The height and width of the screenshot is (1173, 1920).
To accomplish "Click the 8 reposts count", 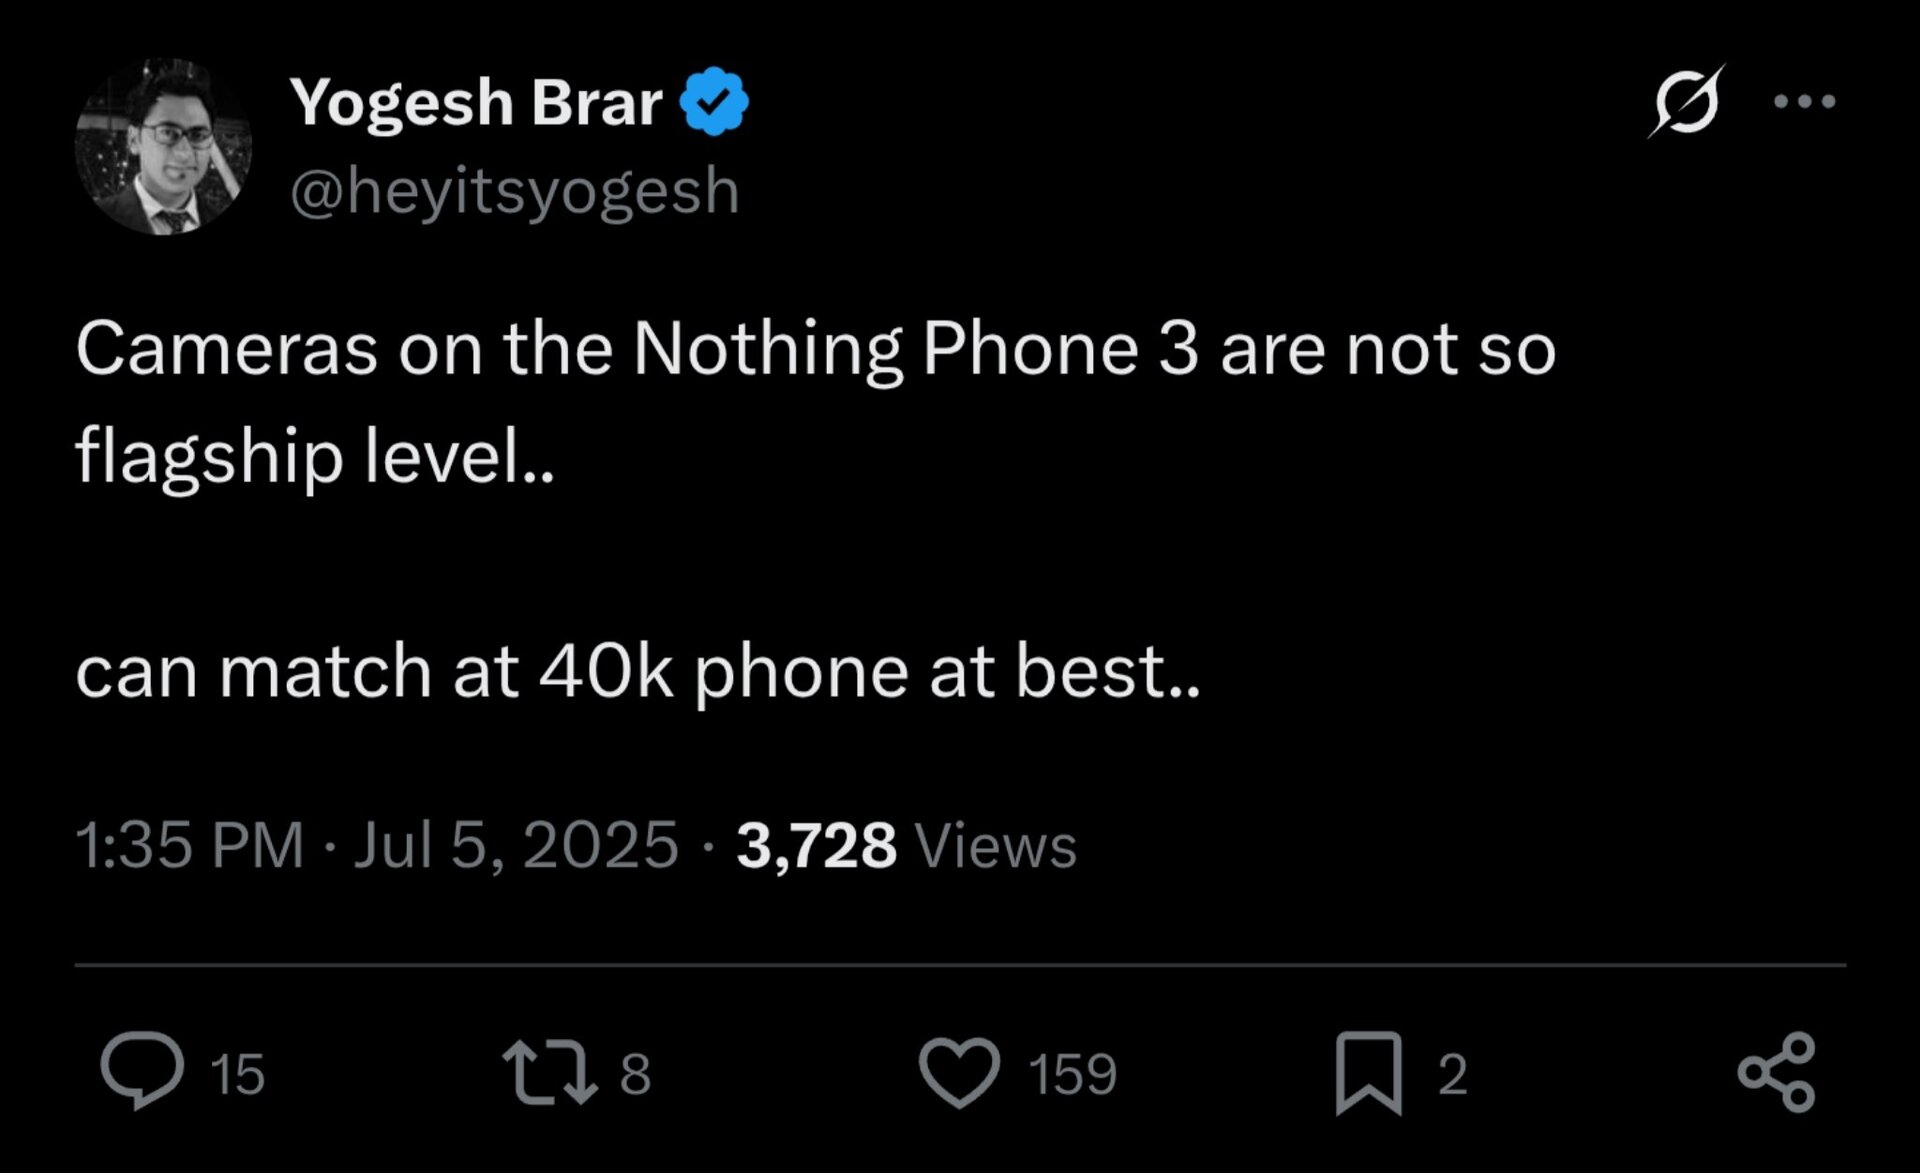I will [x=635, y=1074].
